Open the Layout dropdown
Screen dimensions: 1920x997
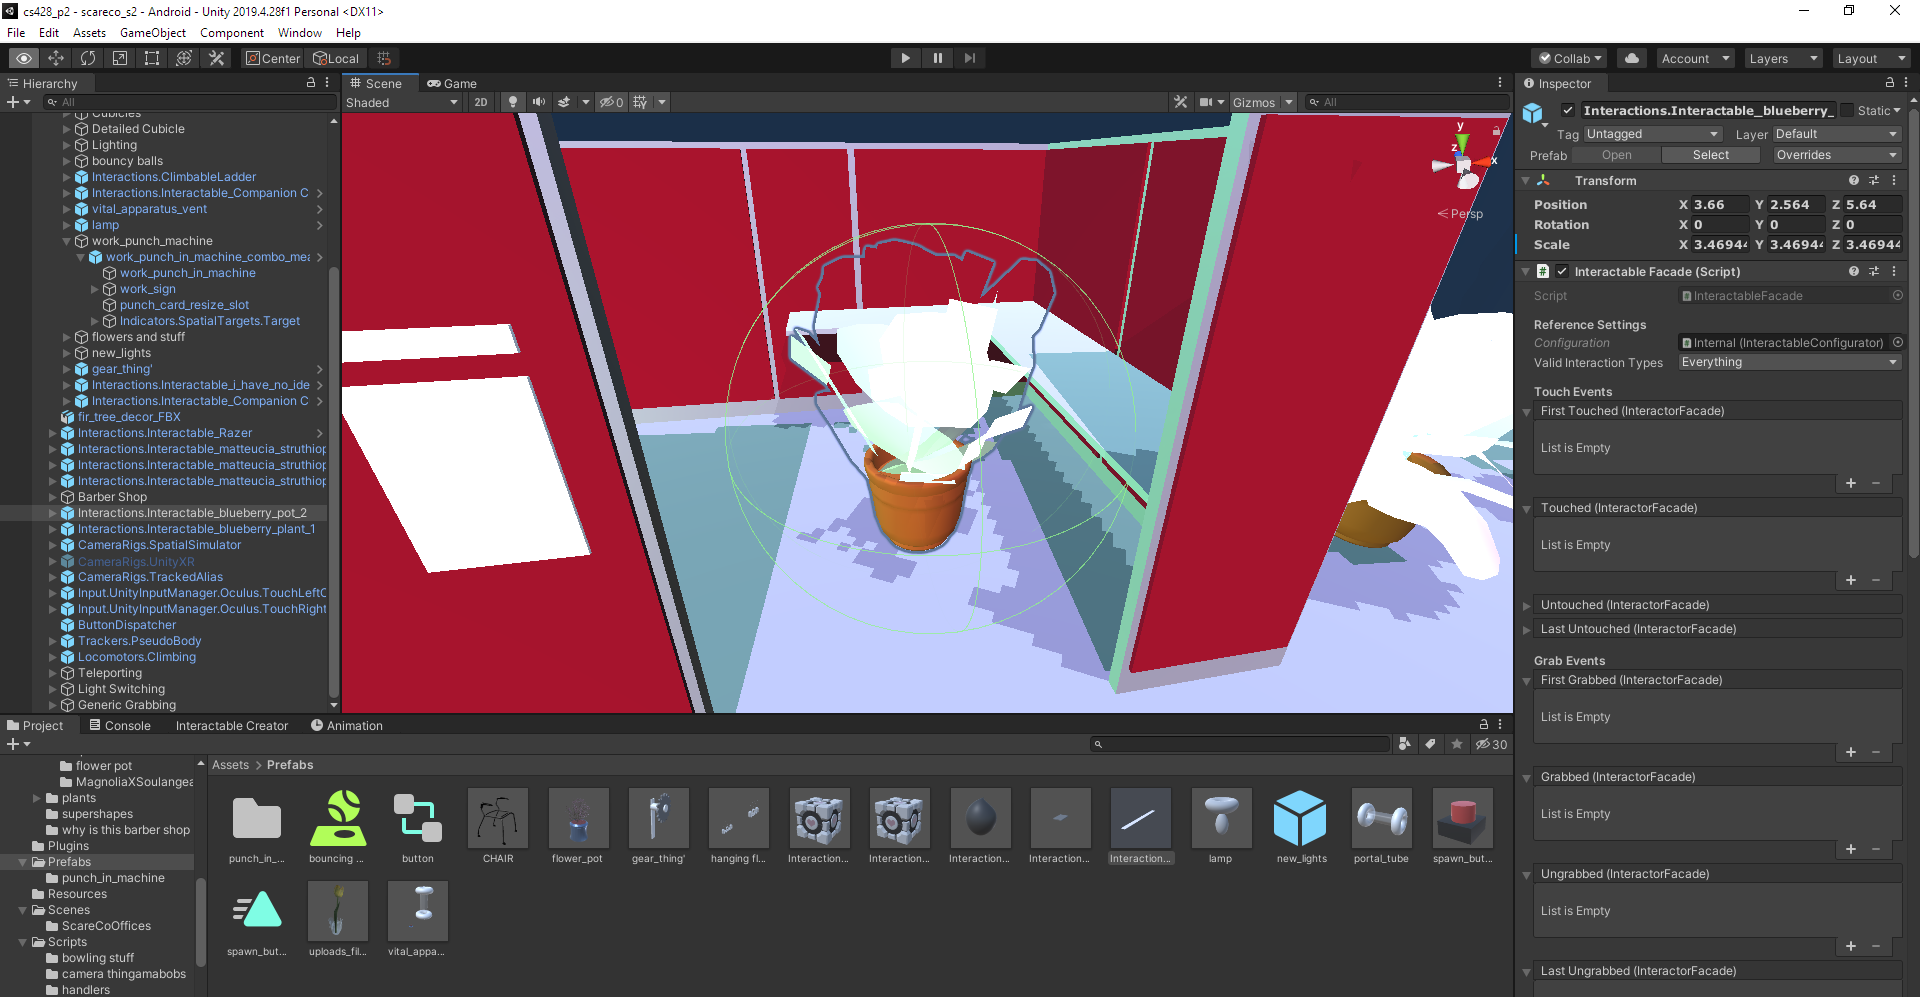pyautogui.click(x=1871, y=58)
